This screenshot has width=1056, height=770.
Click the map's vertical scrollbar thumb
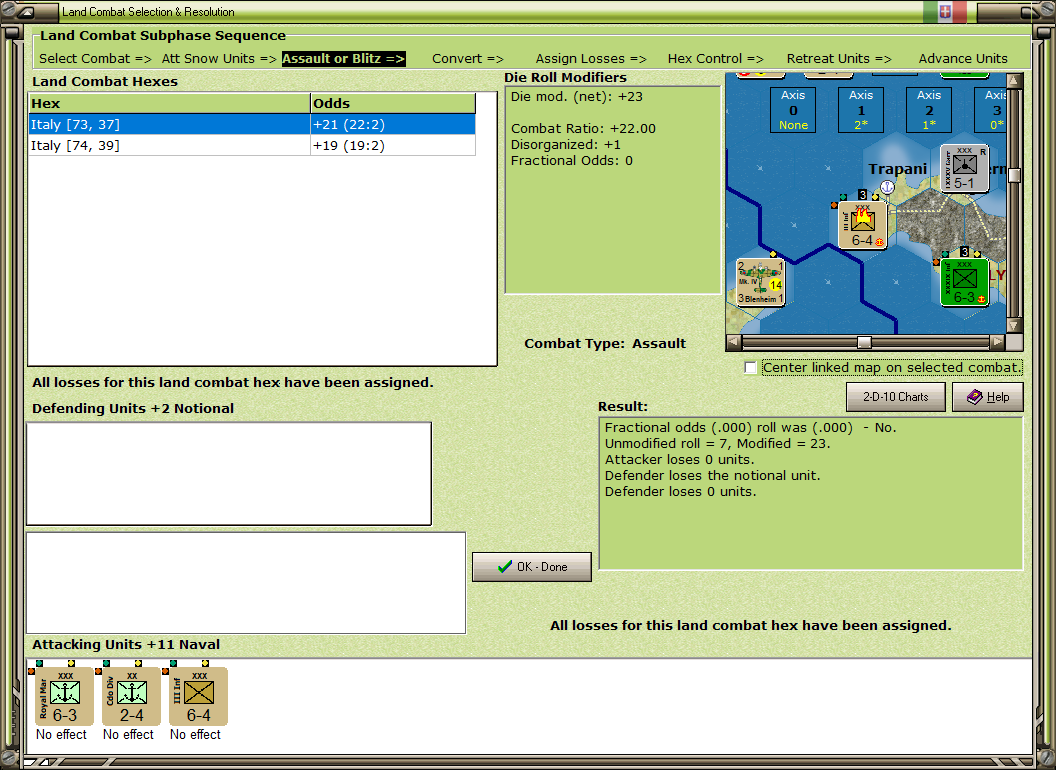[x=1014, y=175]
